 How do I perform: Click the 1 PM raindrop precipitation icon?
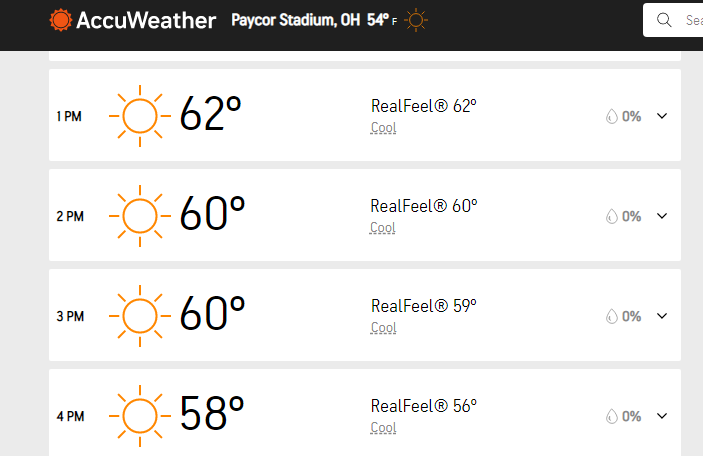point(612,116)
